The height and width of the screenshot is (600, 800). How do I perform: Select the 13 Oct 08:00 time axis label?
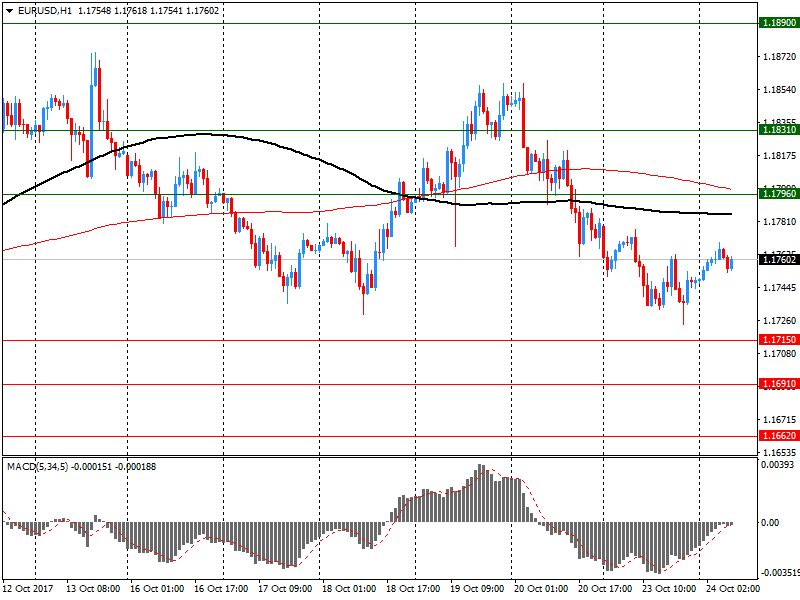click(93, 589)
